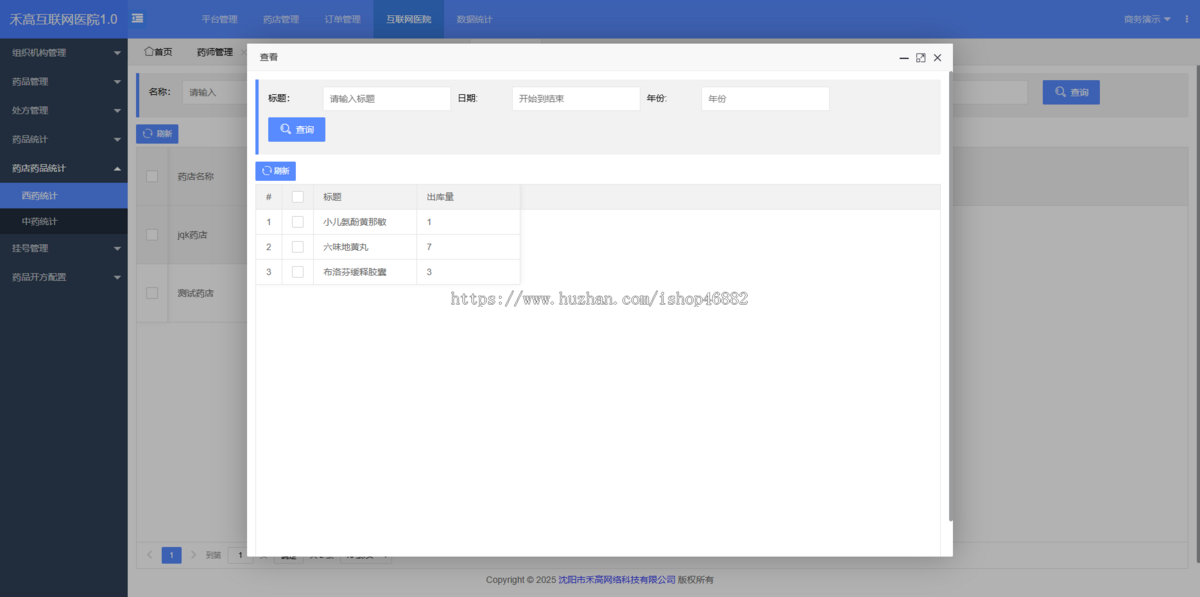Open 日期 range picker 开始到结束
Image resolution: width=1200 pixels, height=597 pixels.
(575, 99)
